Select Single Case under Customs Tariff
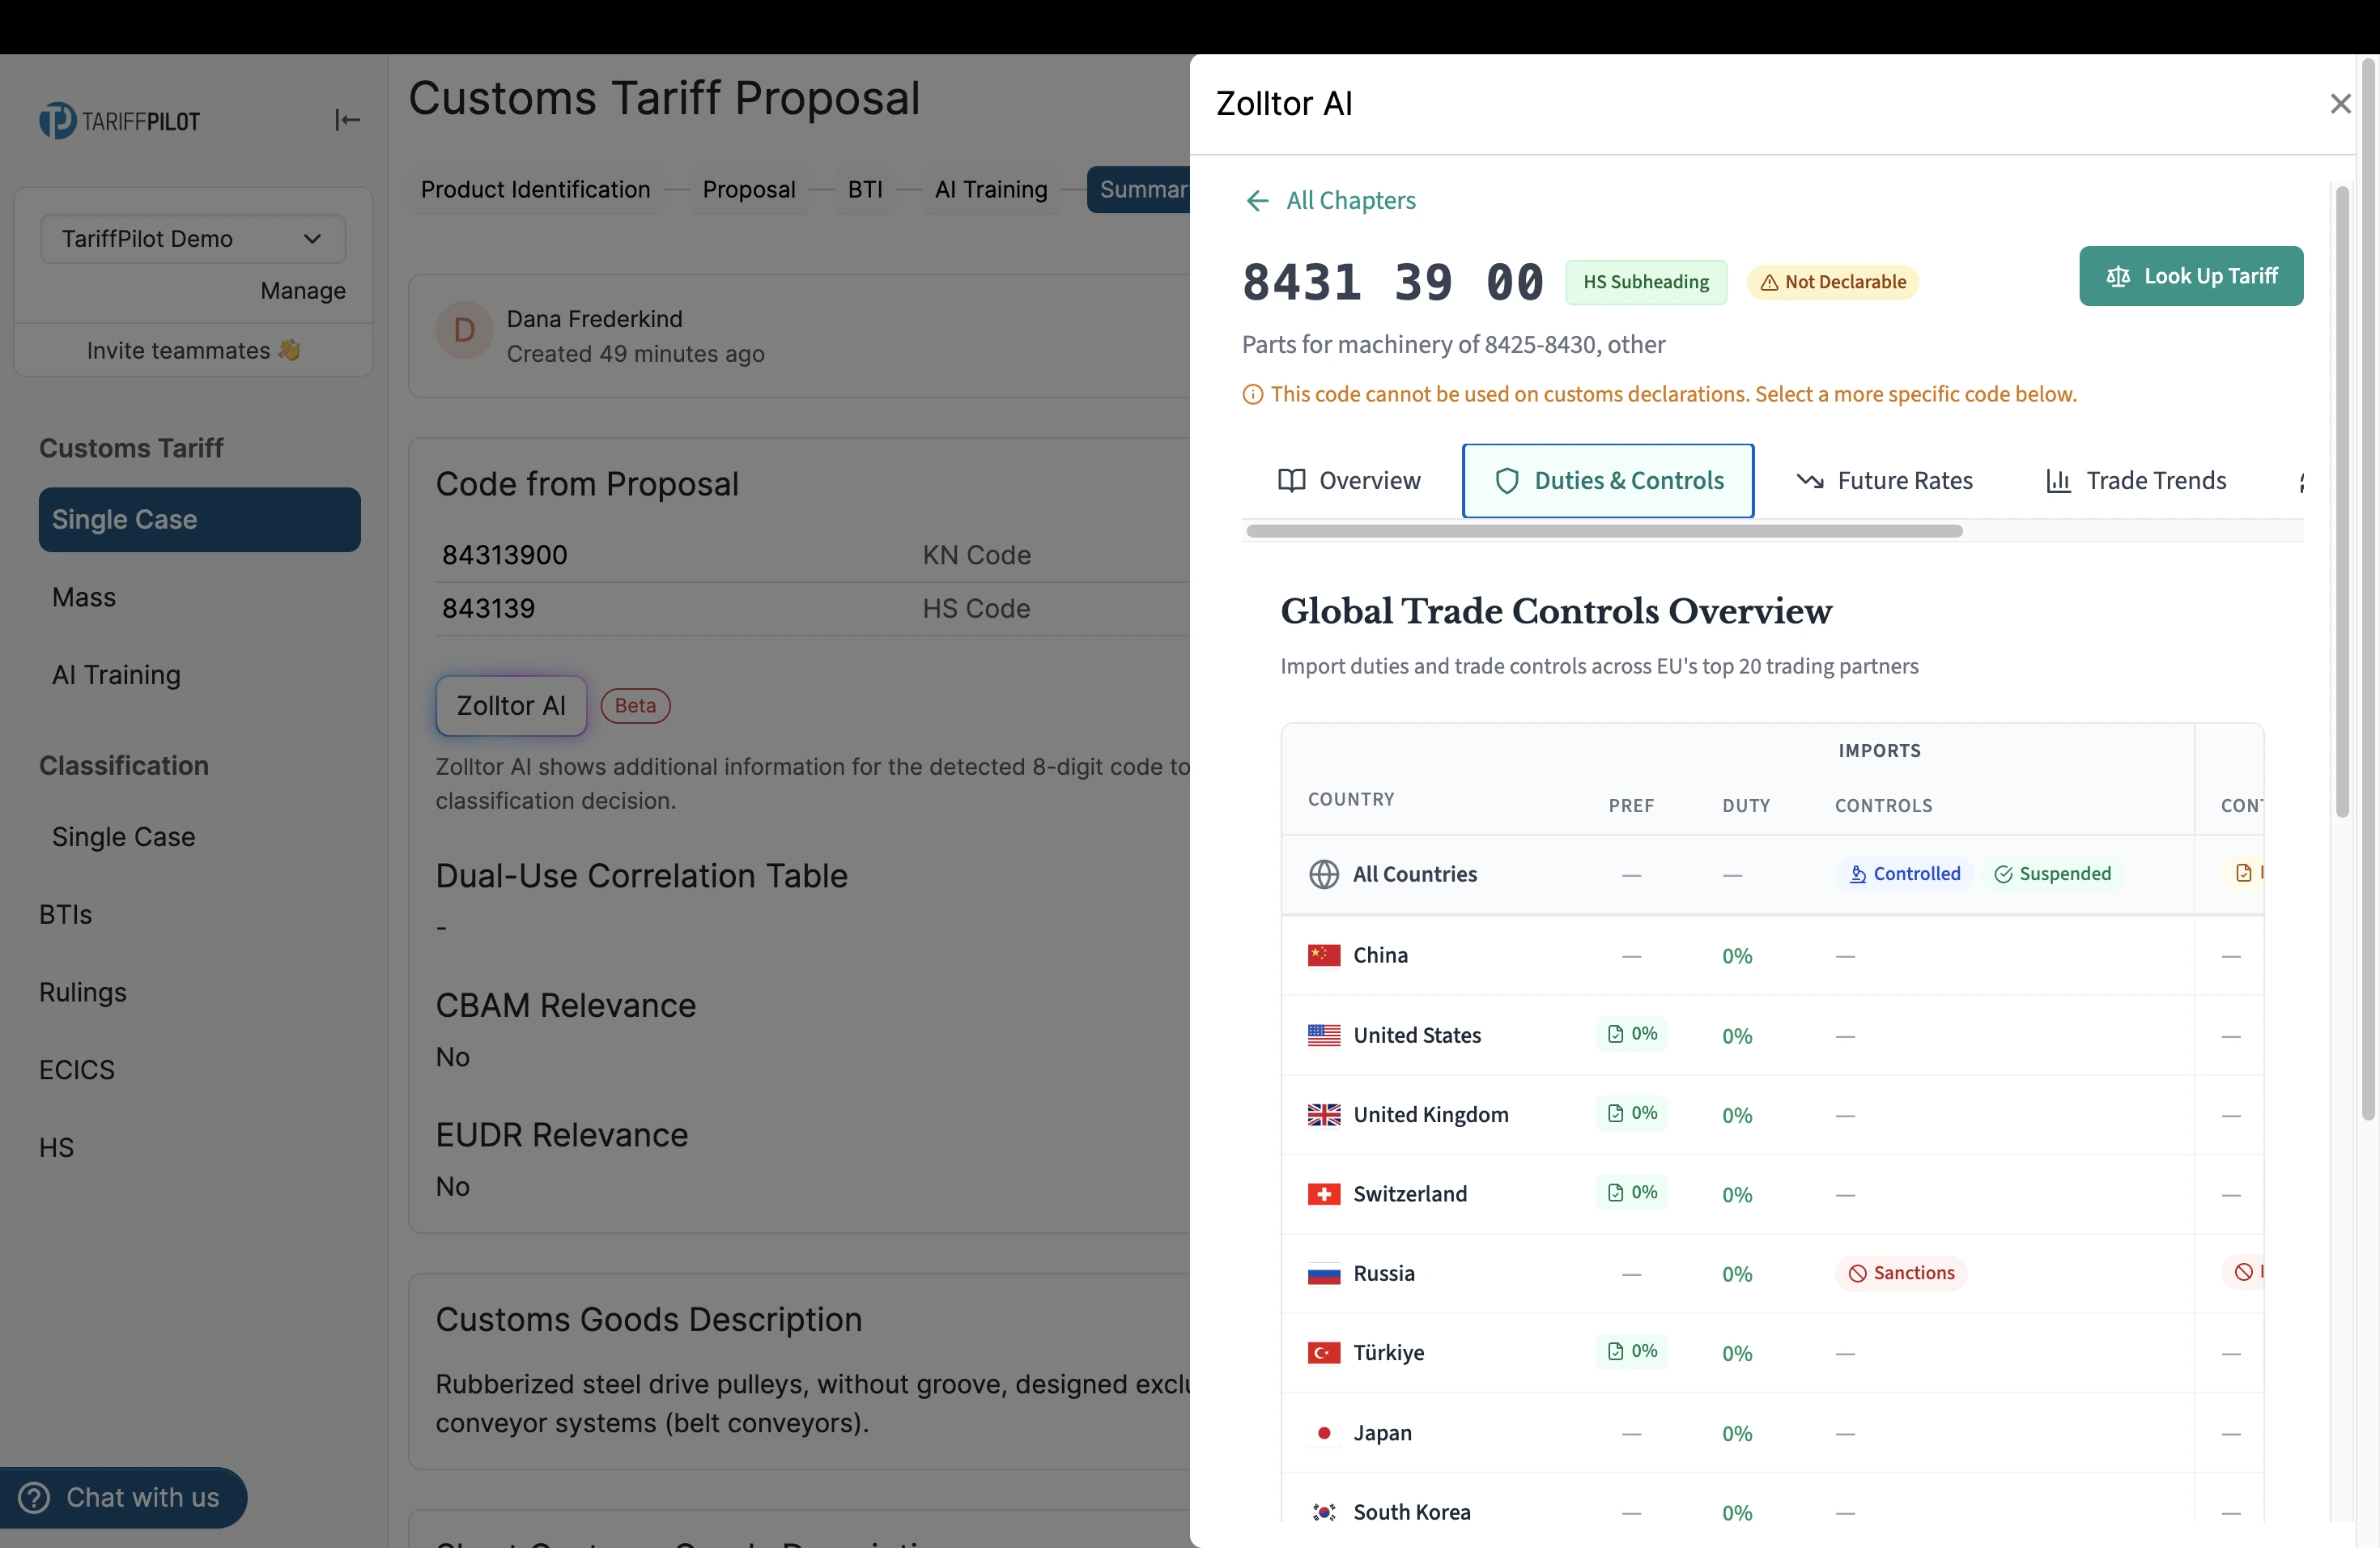2380x1548 pixels. point(199,520)
